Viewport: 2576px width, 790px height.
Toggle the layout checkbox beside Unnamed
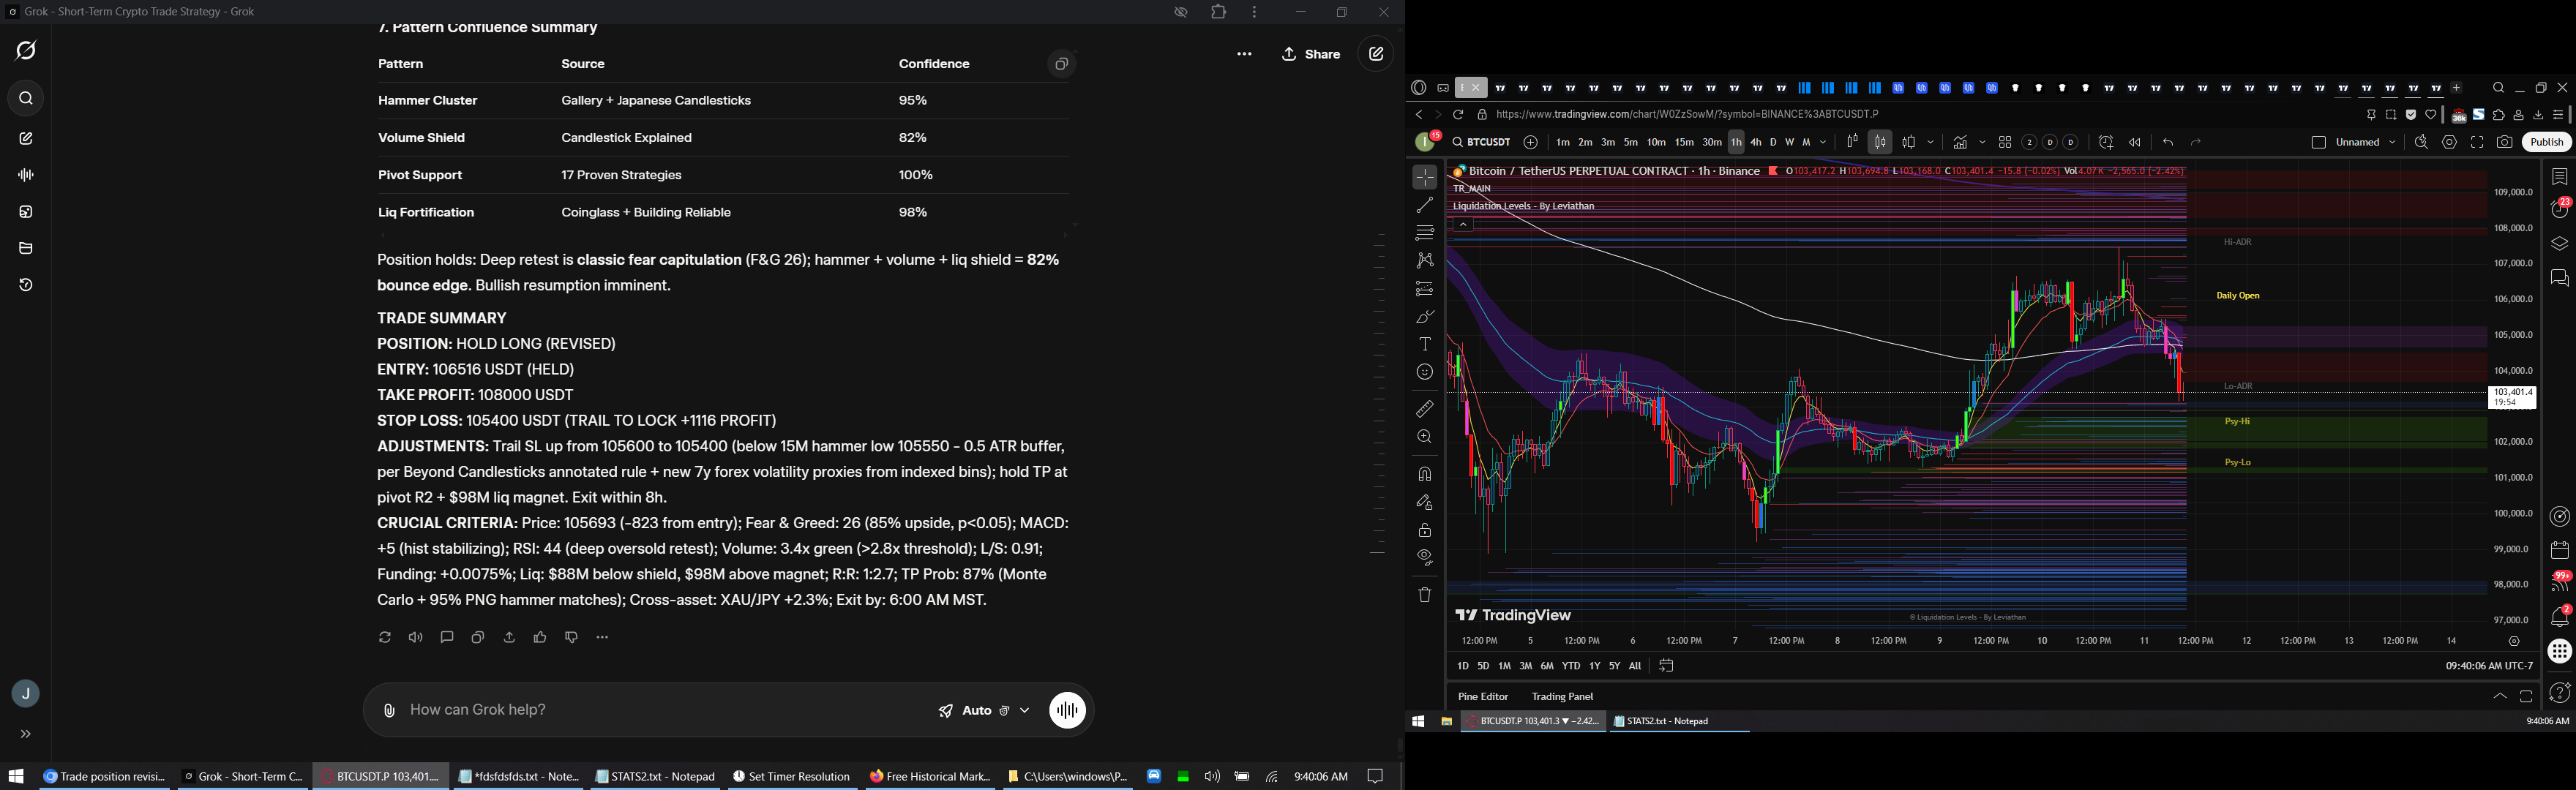[2318, 143]
